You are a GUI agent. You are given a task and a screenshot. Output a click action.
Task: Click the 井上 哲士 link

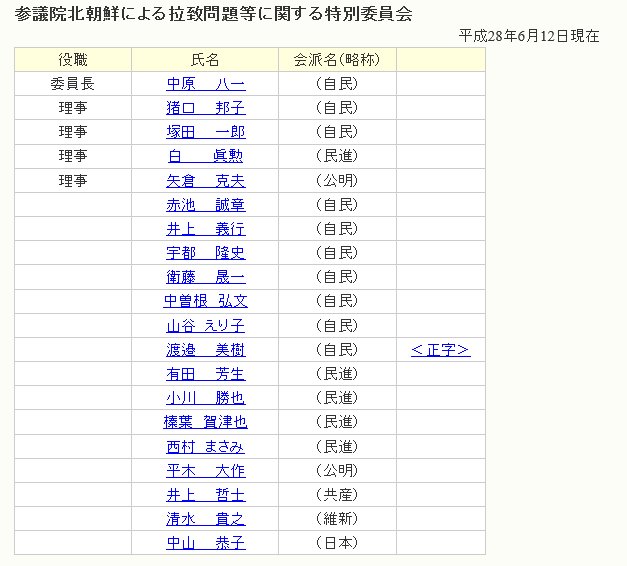(x=206, y=495)
